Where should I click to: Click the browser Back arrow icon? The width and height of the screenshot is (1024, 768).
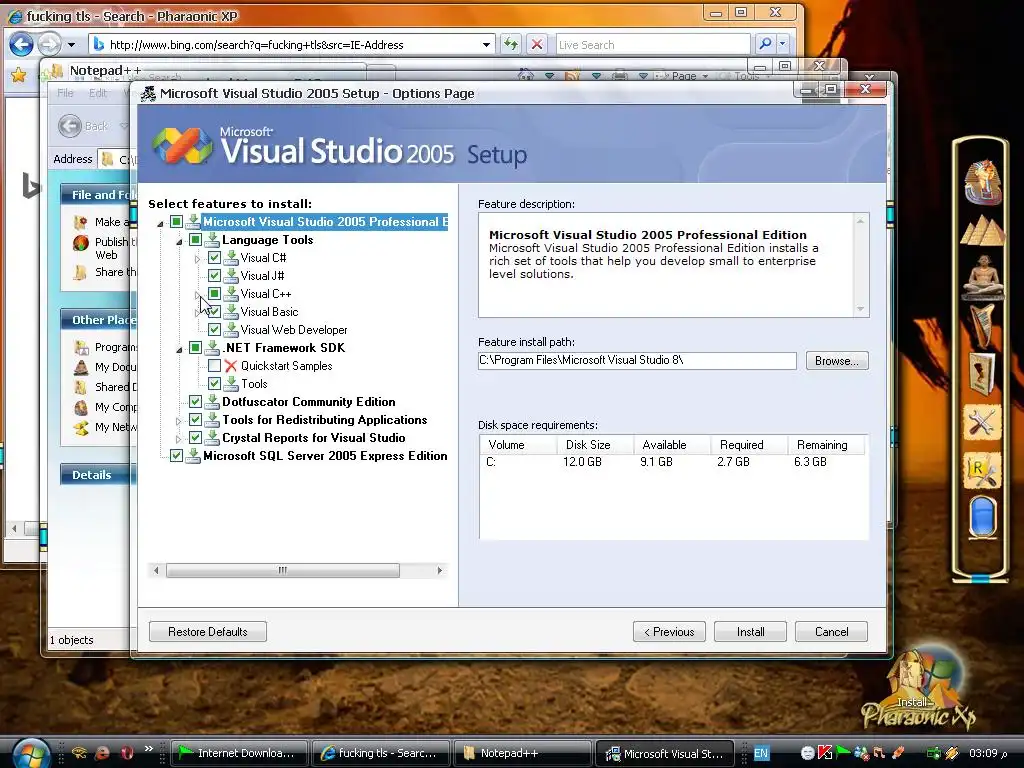pos(22,44)
